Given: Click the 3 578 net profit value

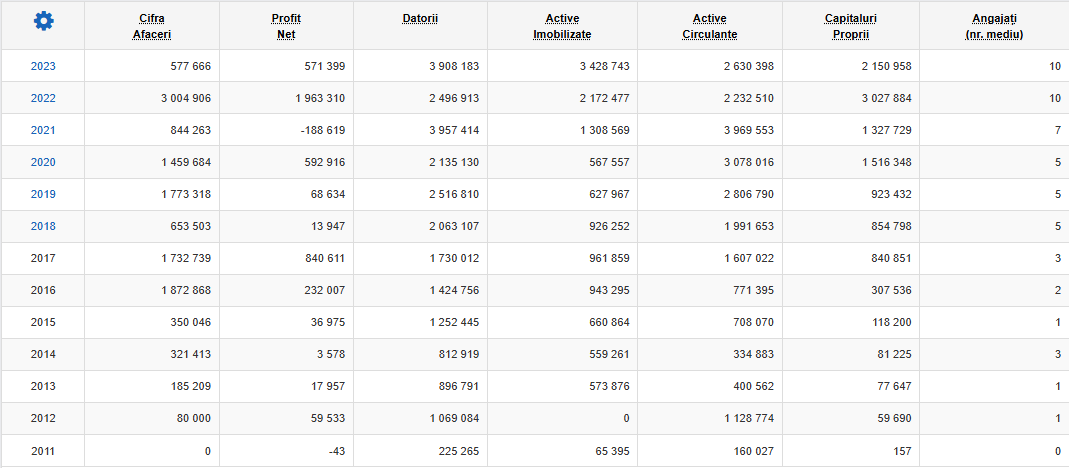Looking at the screenshot, I should click(331, 355).
